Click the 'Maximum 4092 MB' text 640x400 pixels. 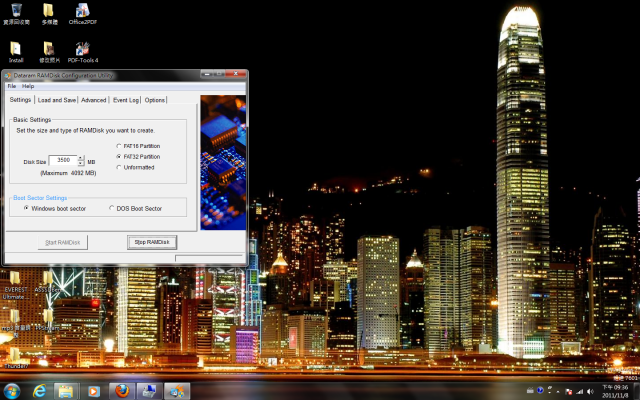(68, 173)
